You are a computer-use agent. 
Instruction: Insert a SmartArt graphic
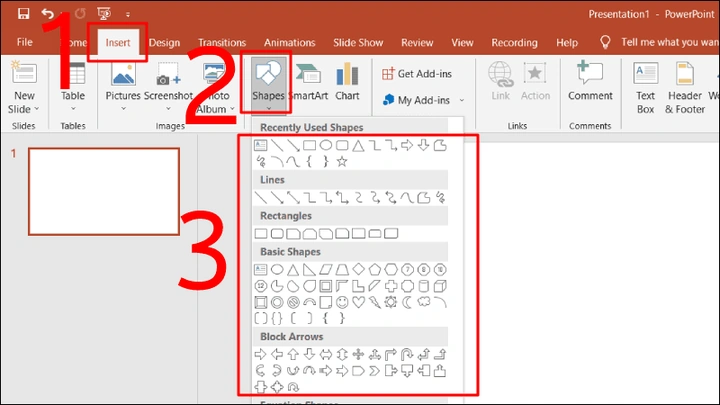coord(309,83)
